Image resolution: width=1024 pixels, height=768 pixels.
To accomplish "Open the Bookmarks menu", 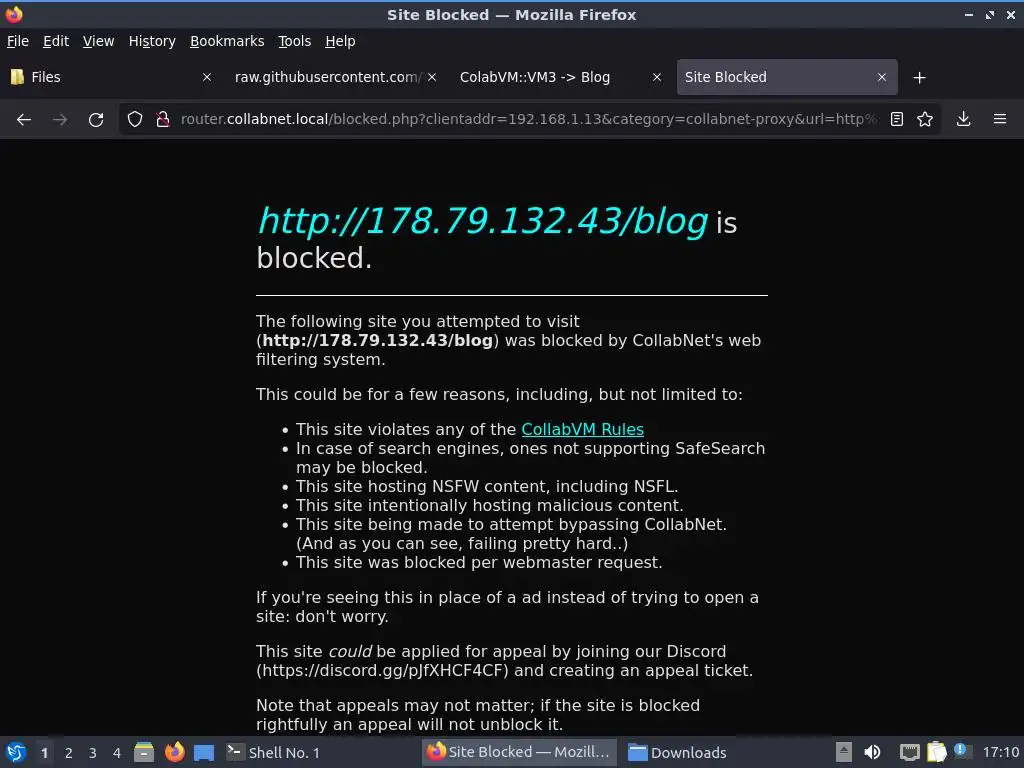I will tap(227, 41).
